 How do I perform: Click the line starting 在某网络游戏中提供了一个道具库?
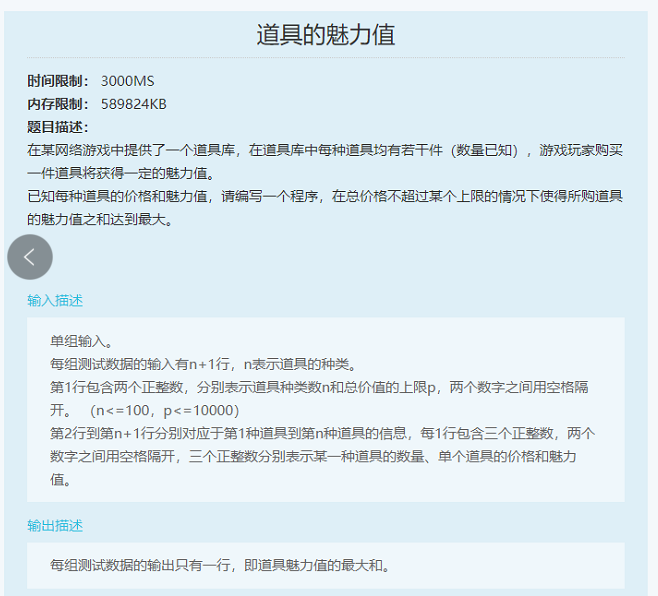click(x=325, y=150)
